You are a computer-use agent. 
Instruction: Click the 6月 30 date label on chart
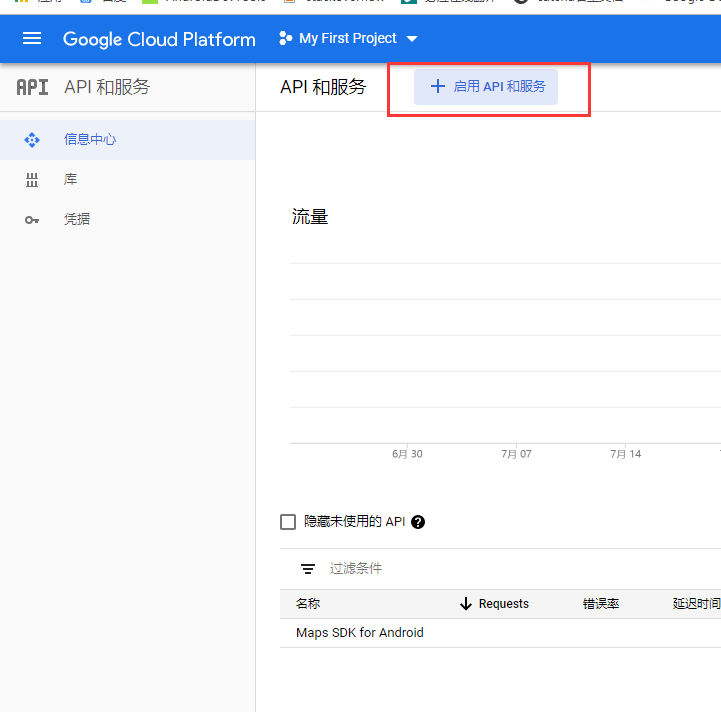[407, 454]
